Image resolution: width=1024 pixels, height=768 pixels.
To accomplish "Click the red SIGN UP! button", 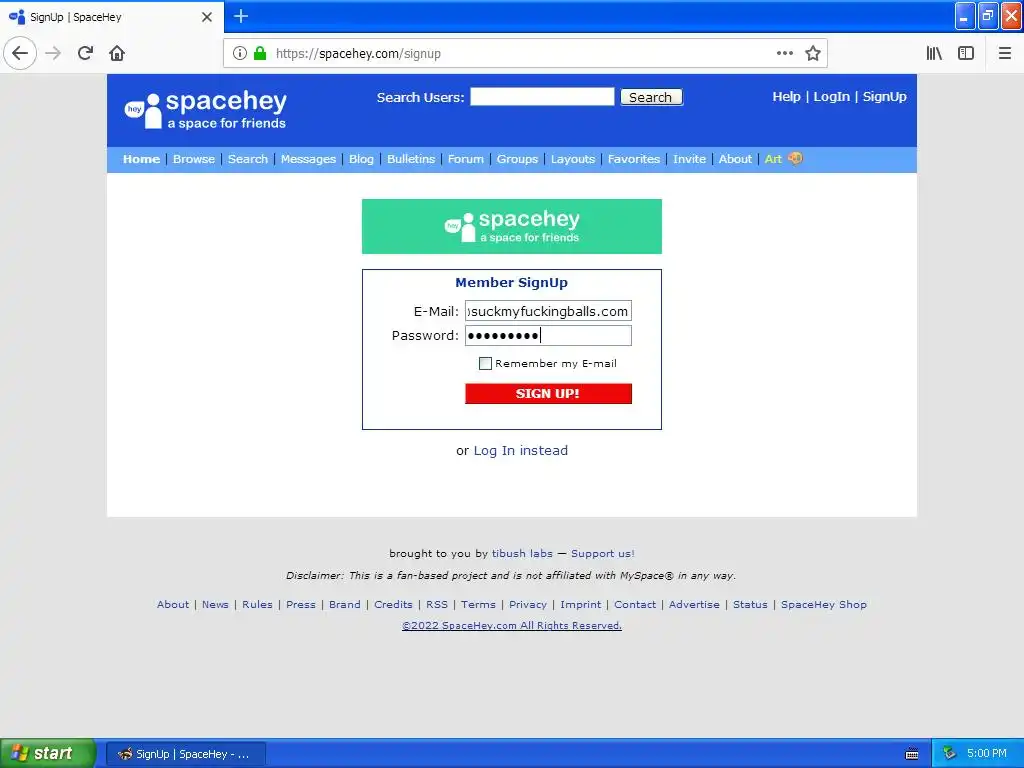I will (x=549, y=394).
